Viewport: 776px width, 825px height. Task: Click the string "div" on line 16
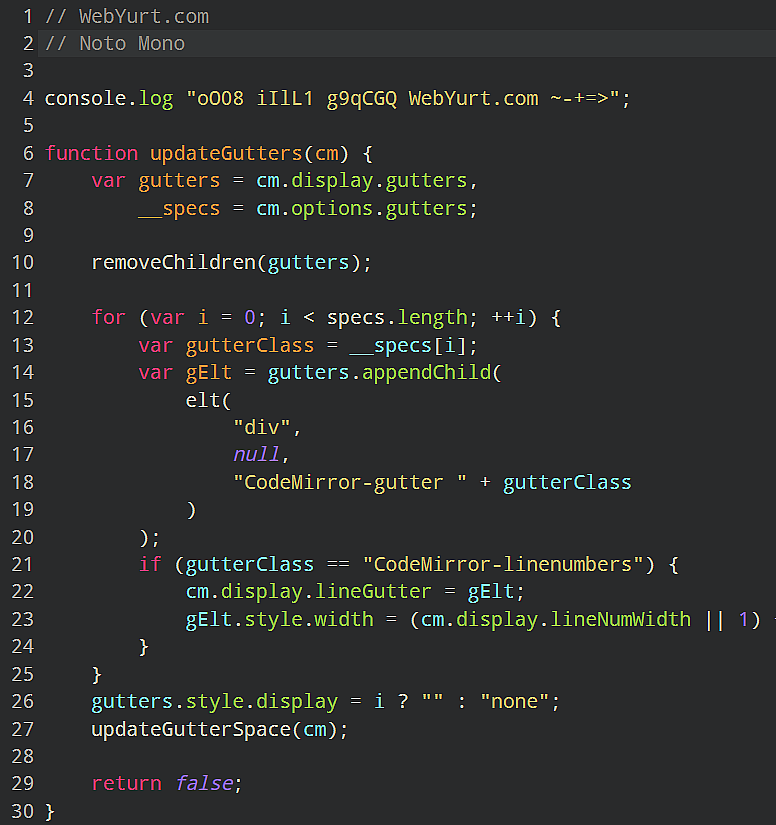pyautogui.click(x=261, y=427)
